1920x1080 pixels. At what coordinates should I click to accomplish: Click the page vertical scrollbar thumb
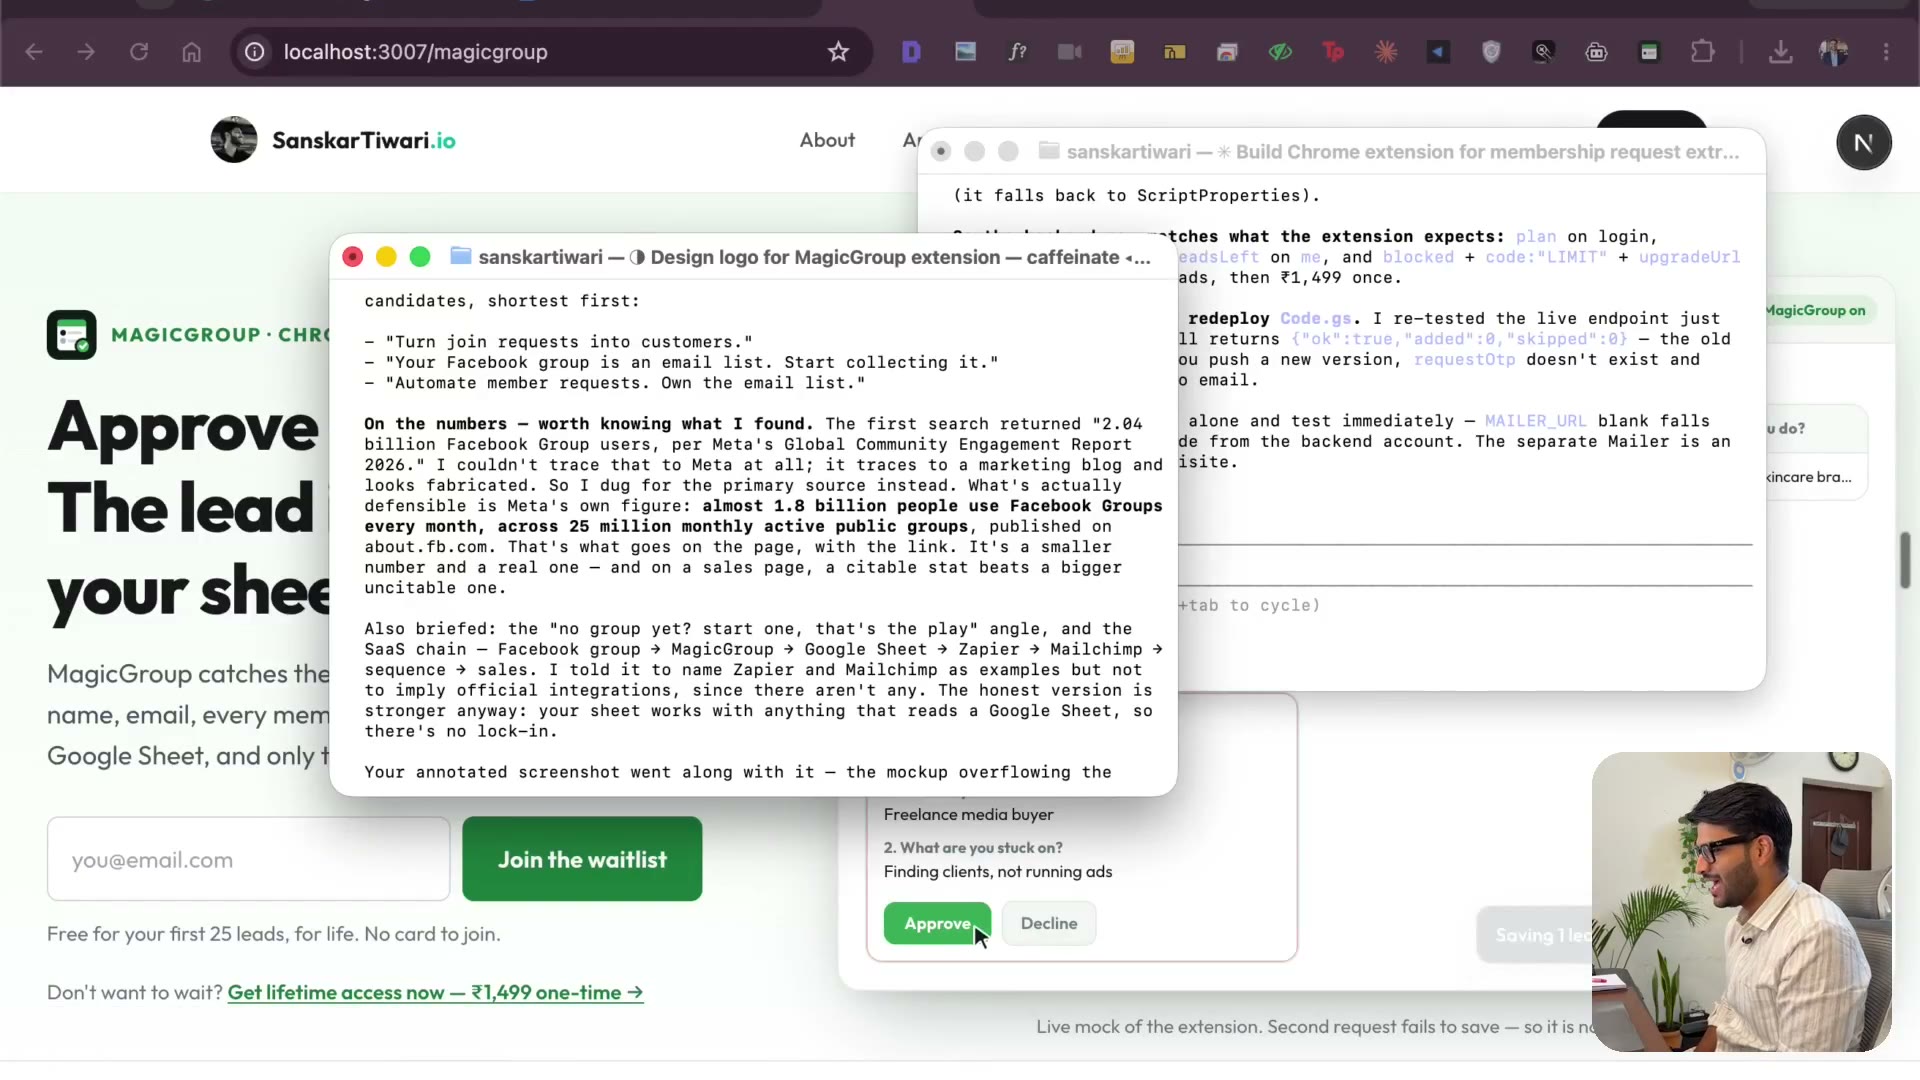[x=1906, y=560]
